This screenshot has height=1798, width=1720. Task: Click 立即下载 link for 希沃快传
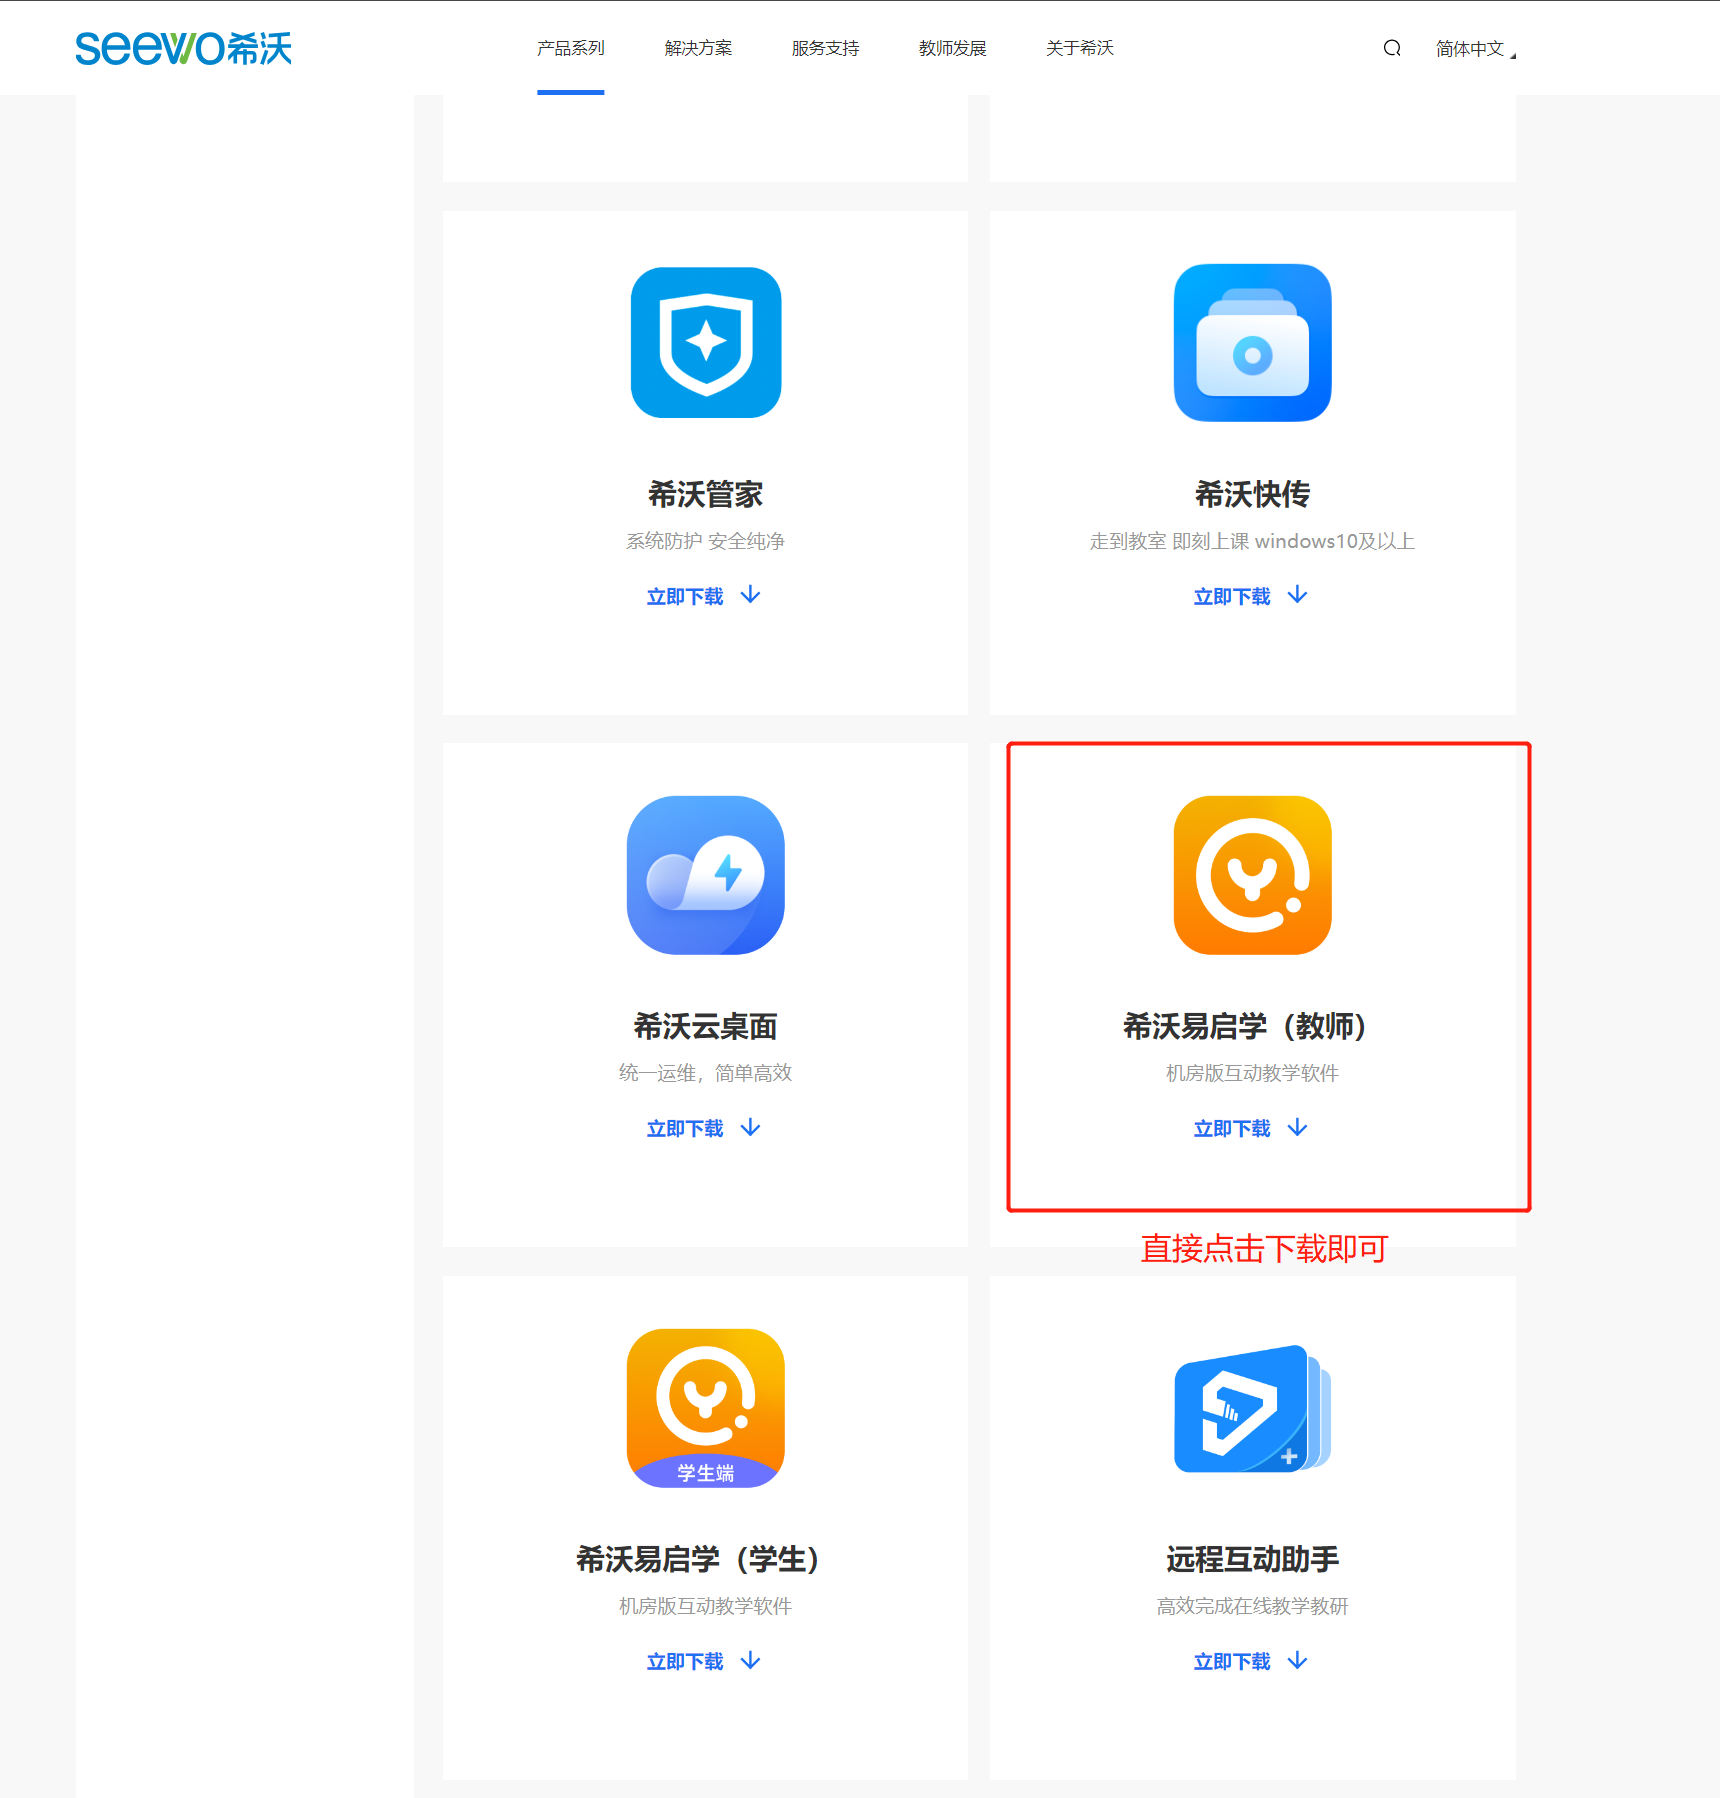pyautogui.click(x=1232, y=597)
